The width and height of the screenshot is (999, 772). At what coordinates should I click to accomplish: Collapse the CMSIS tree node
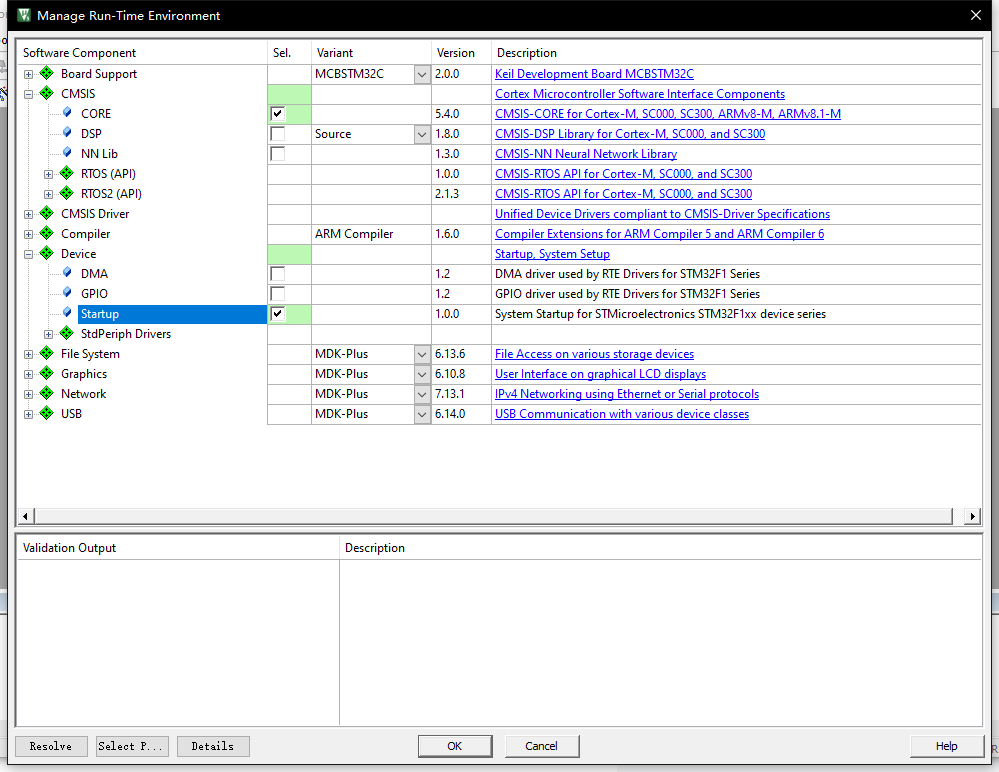point(29,94)
